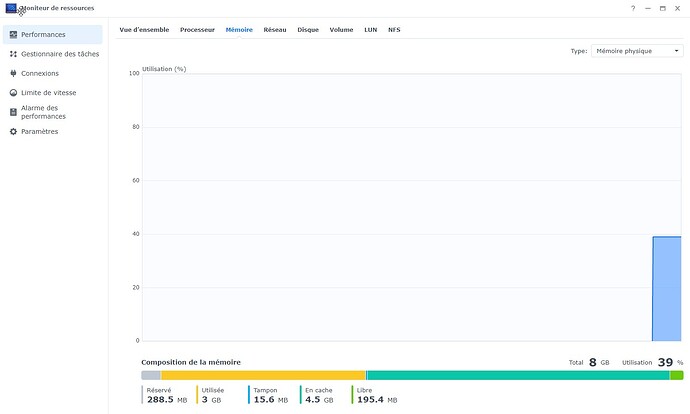The width and height of the screenshot is (690, 414).
Task: Open the Type dropdown Mémoire physique
Action: pyautogui.click(x=636, y=50)
